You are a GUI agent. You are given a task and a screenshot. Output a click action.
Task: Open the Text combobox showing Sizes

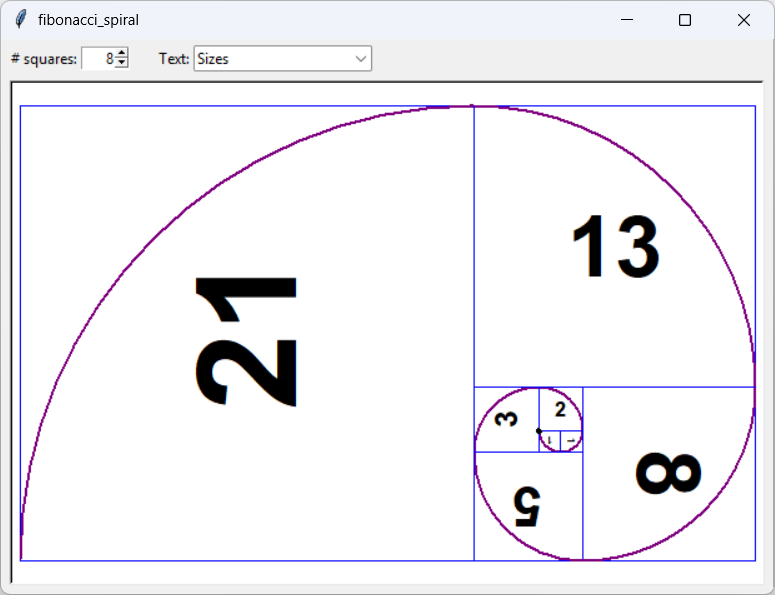click(x=282, y=58)
